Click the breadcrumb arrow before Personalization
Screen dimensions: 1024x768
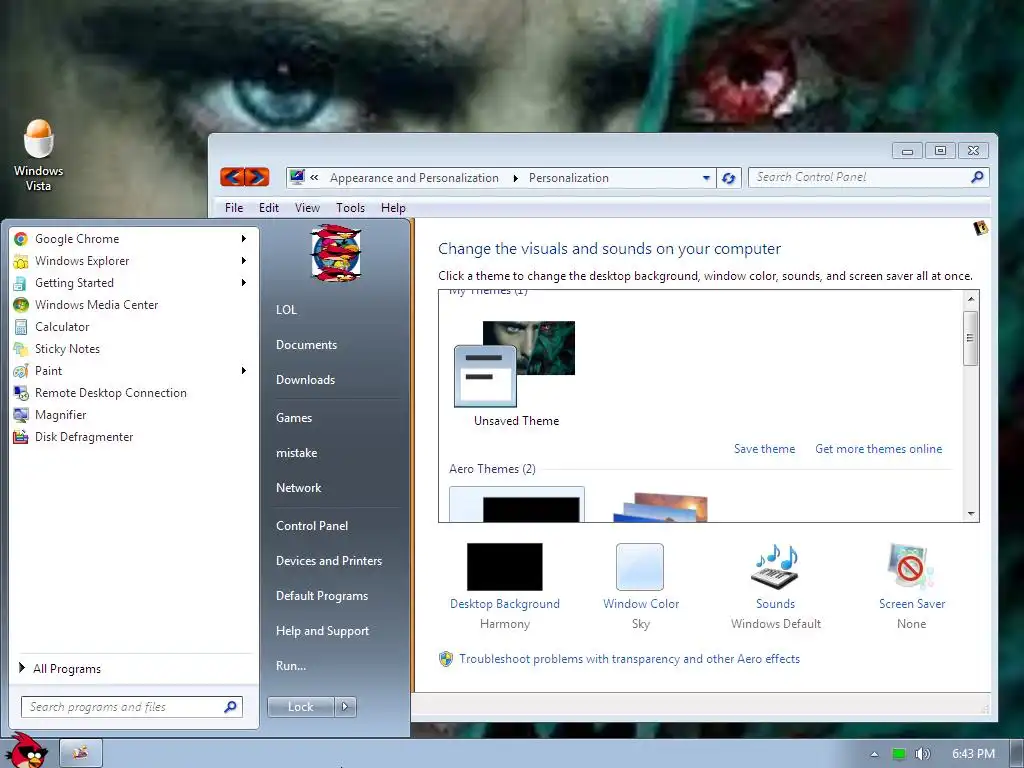[x=515, y=178]
